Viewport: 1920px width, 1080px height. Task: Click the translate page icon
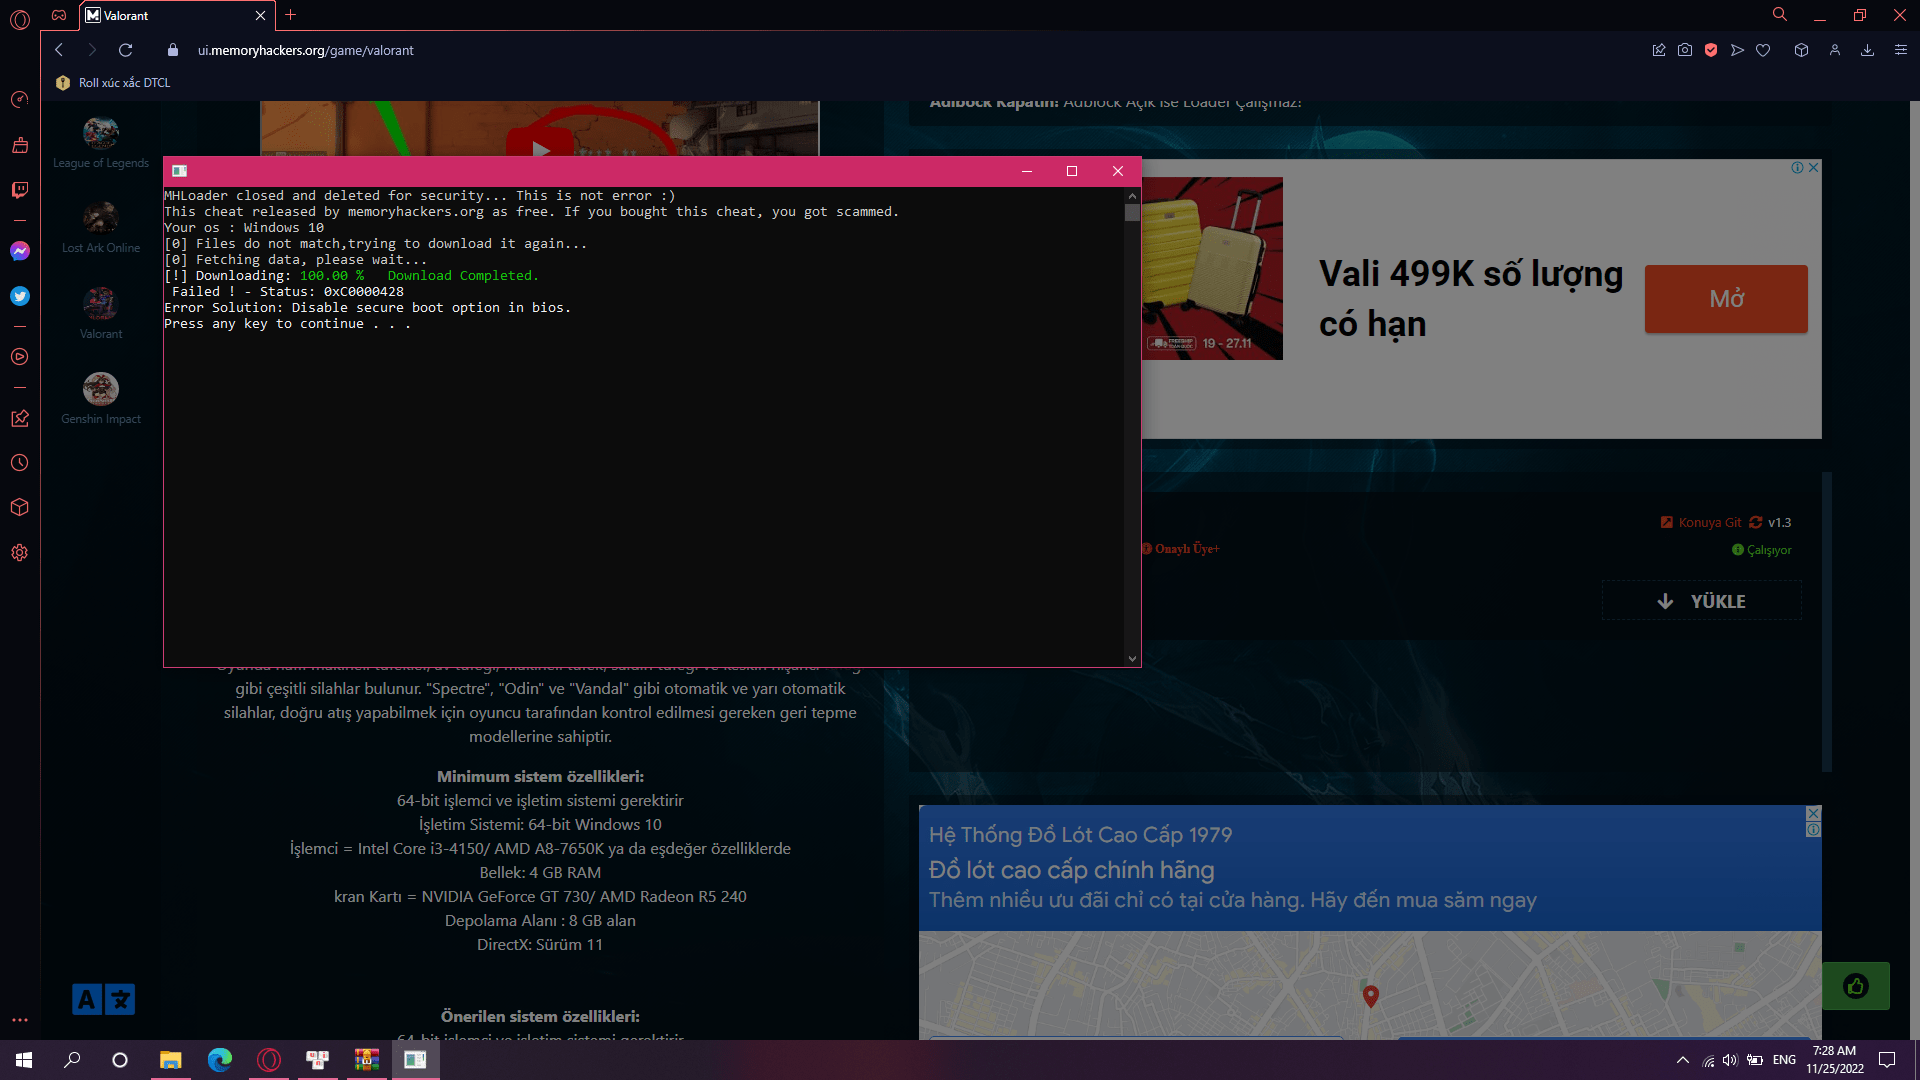104,999
